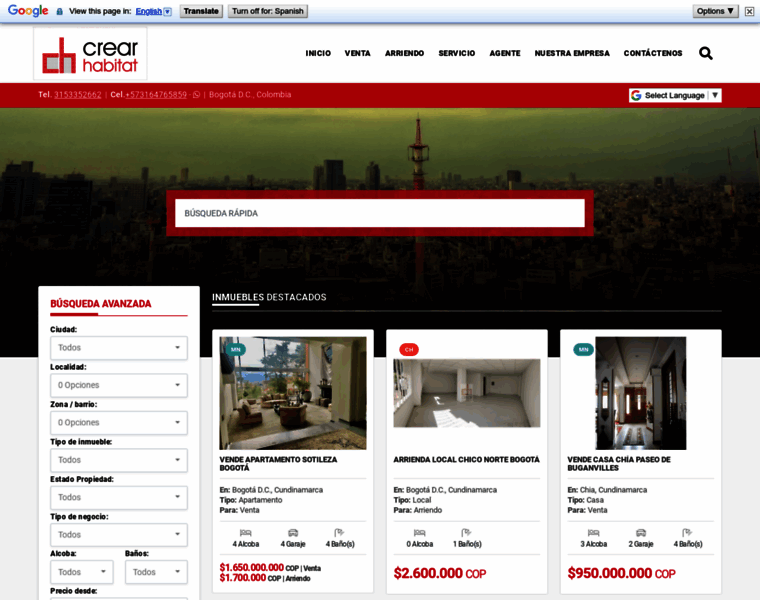Open the search magnifier icon in header
Viewport: 760px width, 600px height.
tap(706, 53)
